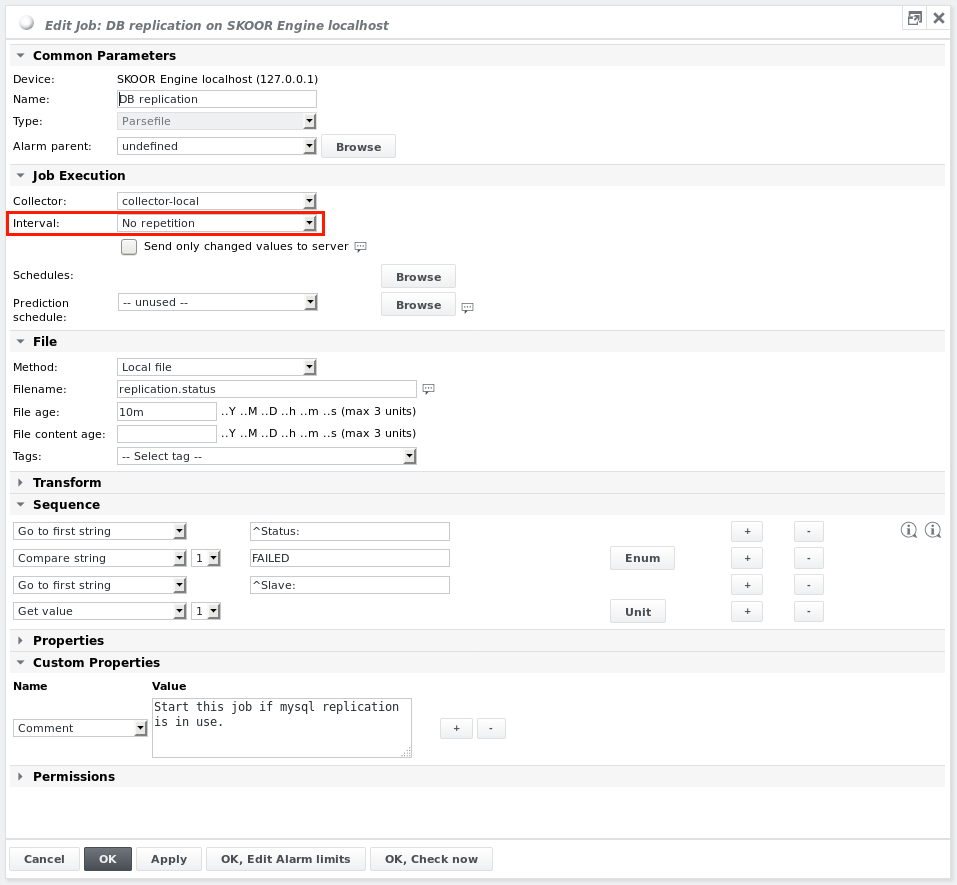
Task: Open the Interval dropdown
Action: tap(309, 223)
